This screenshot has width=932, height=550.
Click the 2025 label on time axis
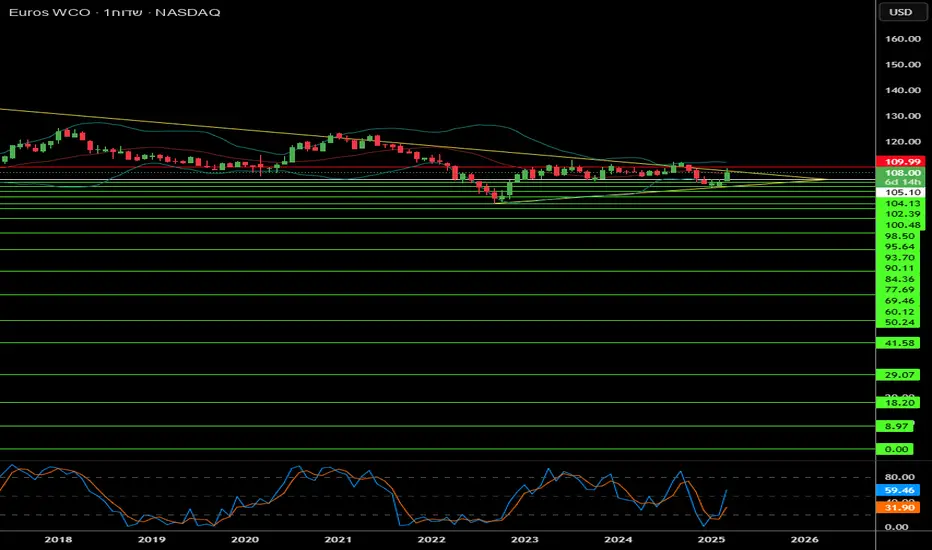pos(711,539)
